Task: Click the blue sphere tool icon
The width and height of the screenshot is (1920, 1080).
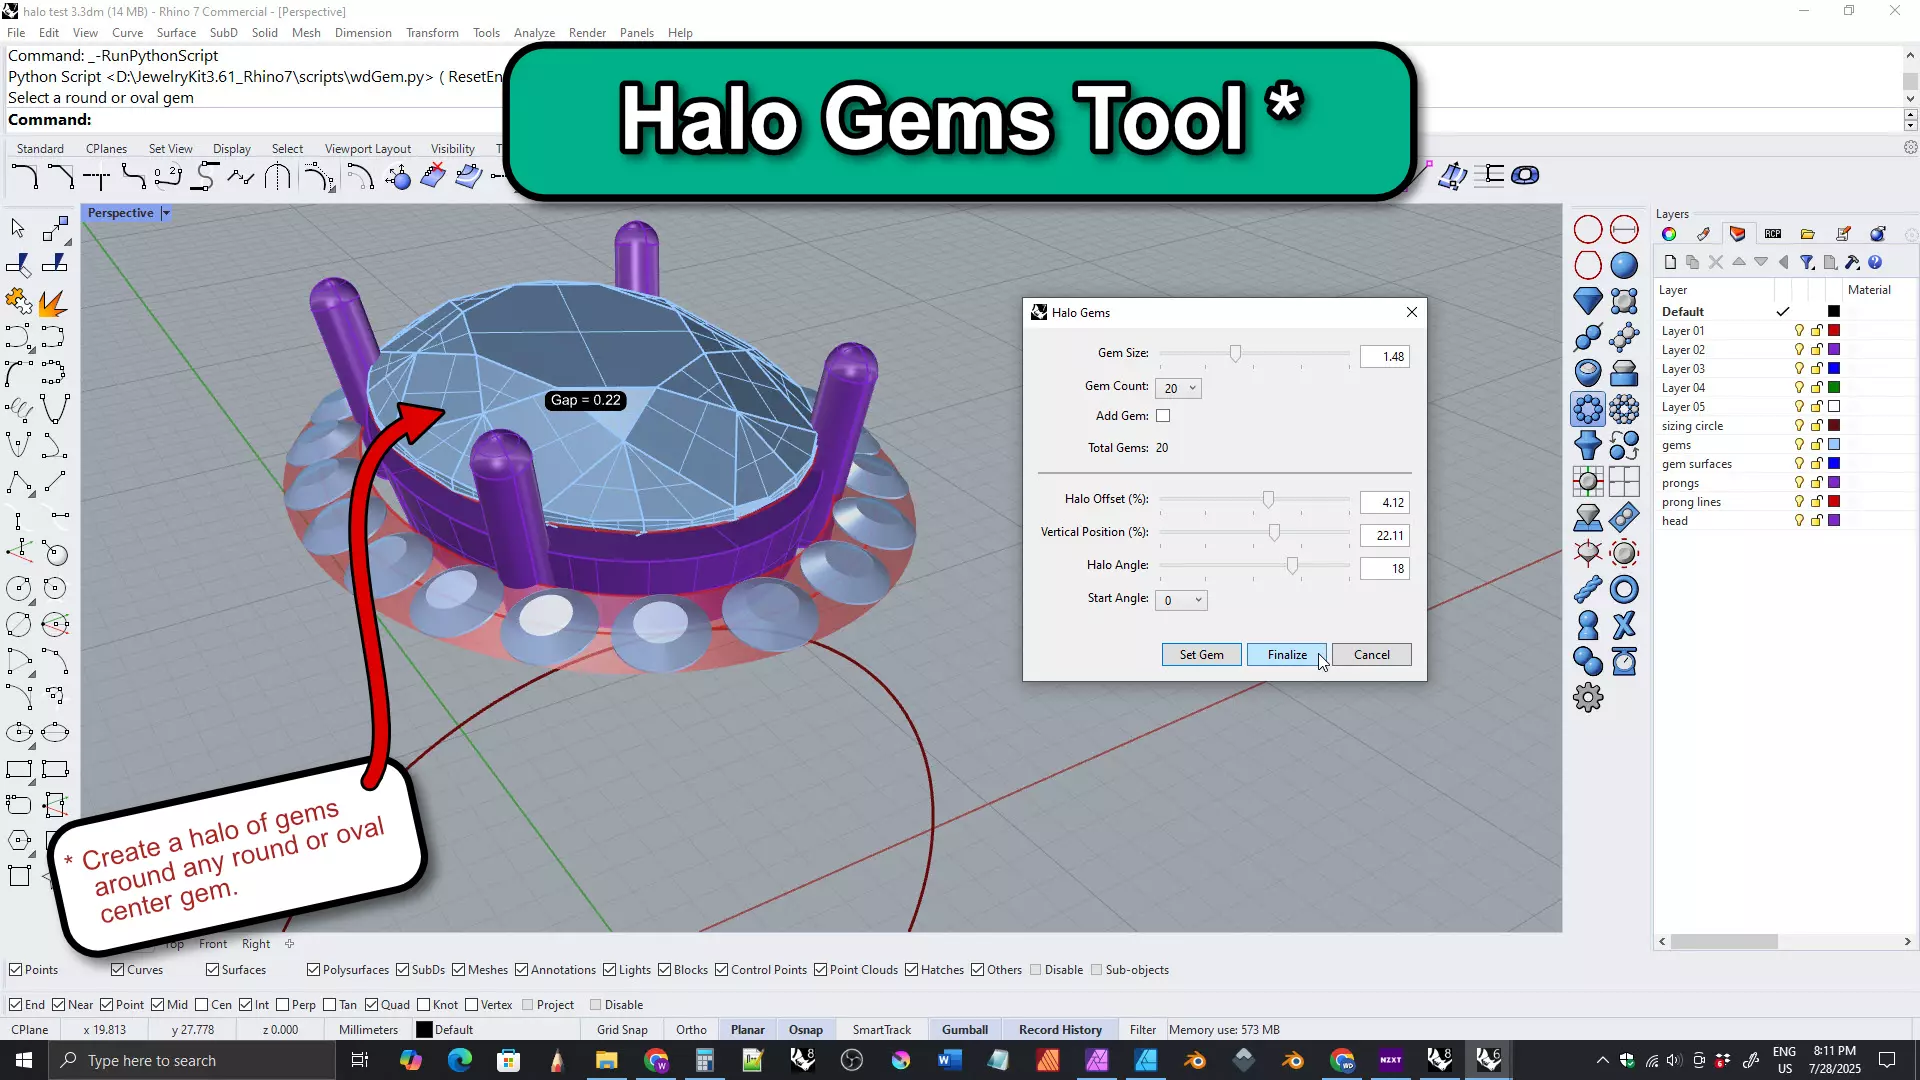Action: 1624,265
